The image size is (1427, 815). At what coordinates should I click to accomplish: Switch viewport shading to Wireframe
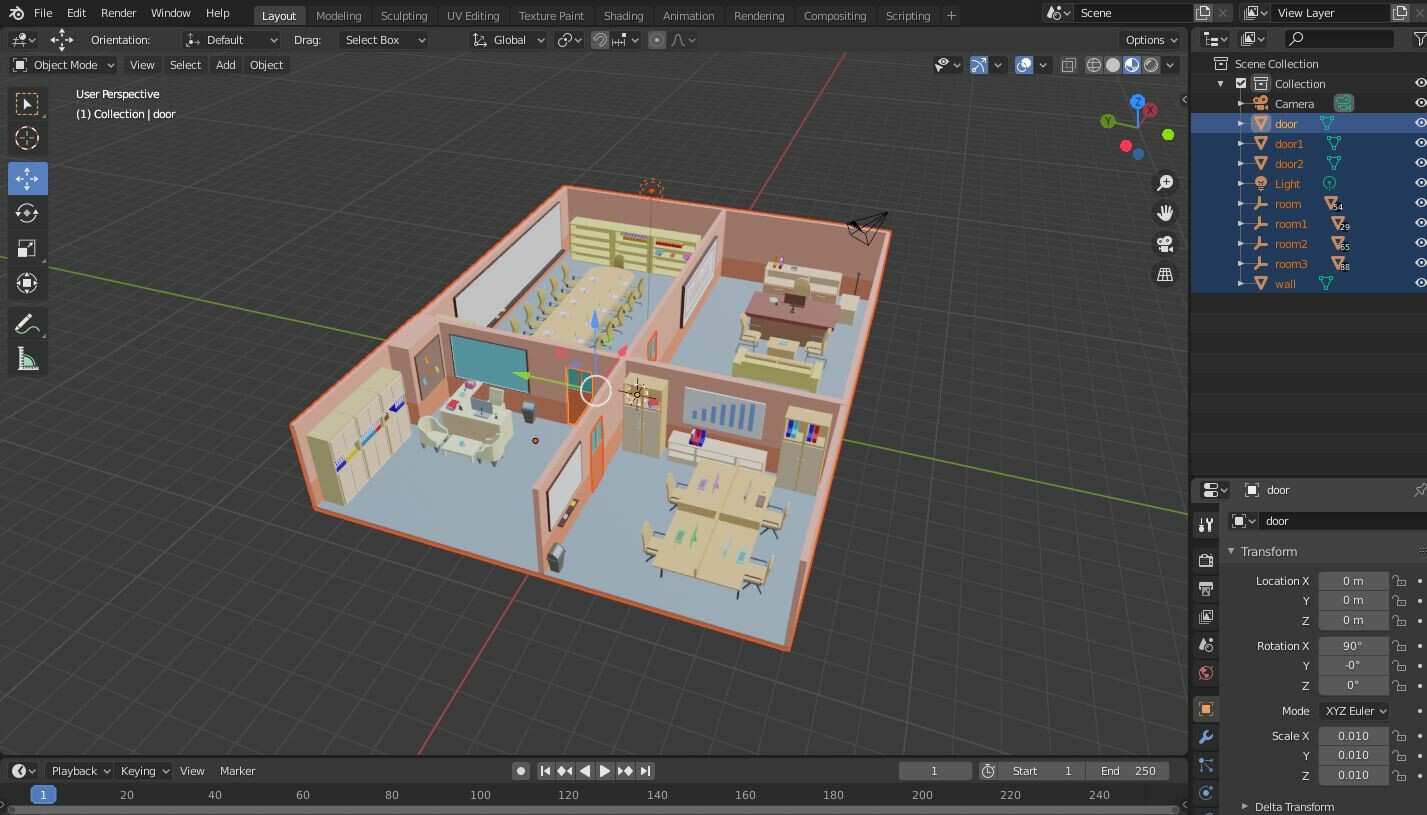point(1094,65)
